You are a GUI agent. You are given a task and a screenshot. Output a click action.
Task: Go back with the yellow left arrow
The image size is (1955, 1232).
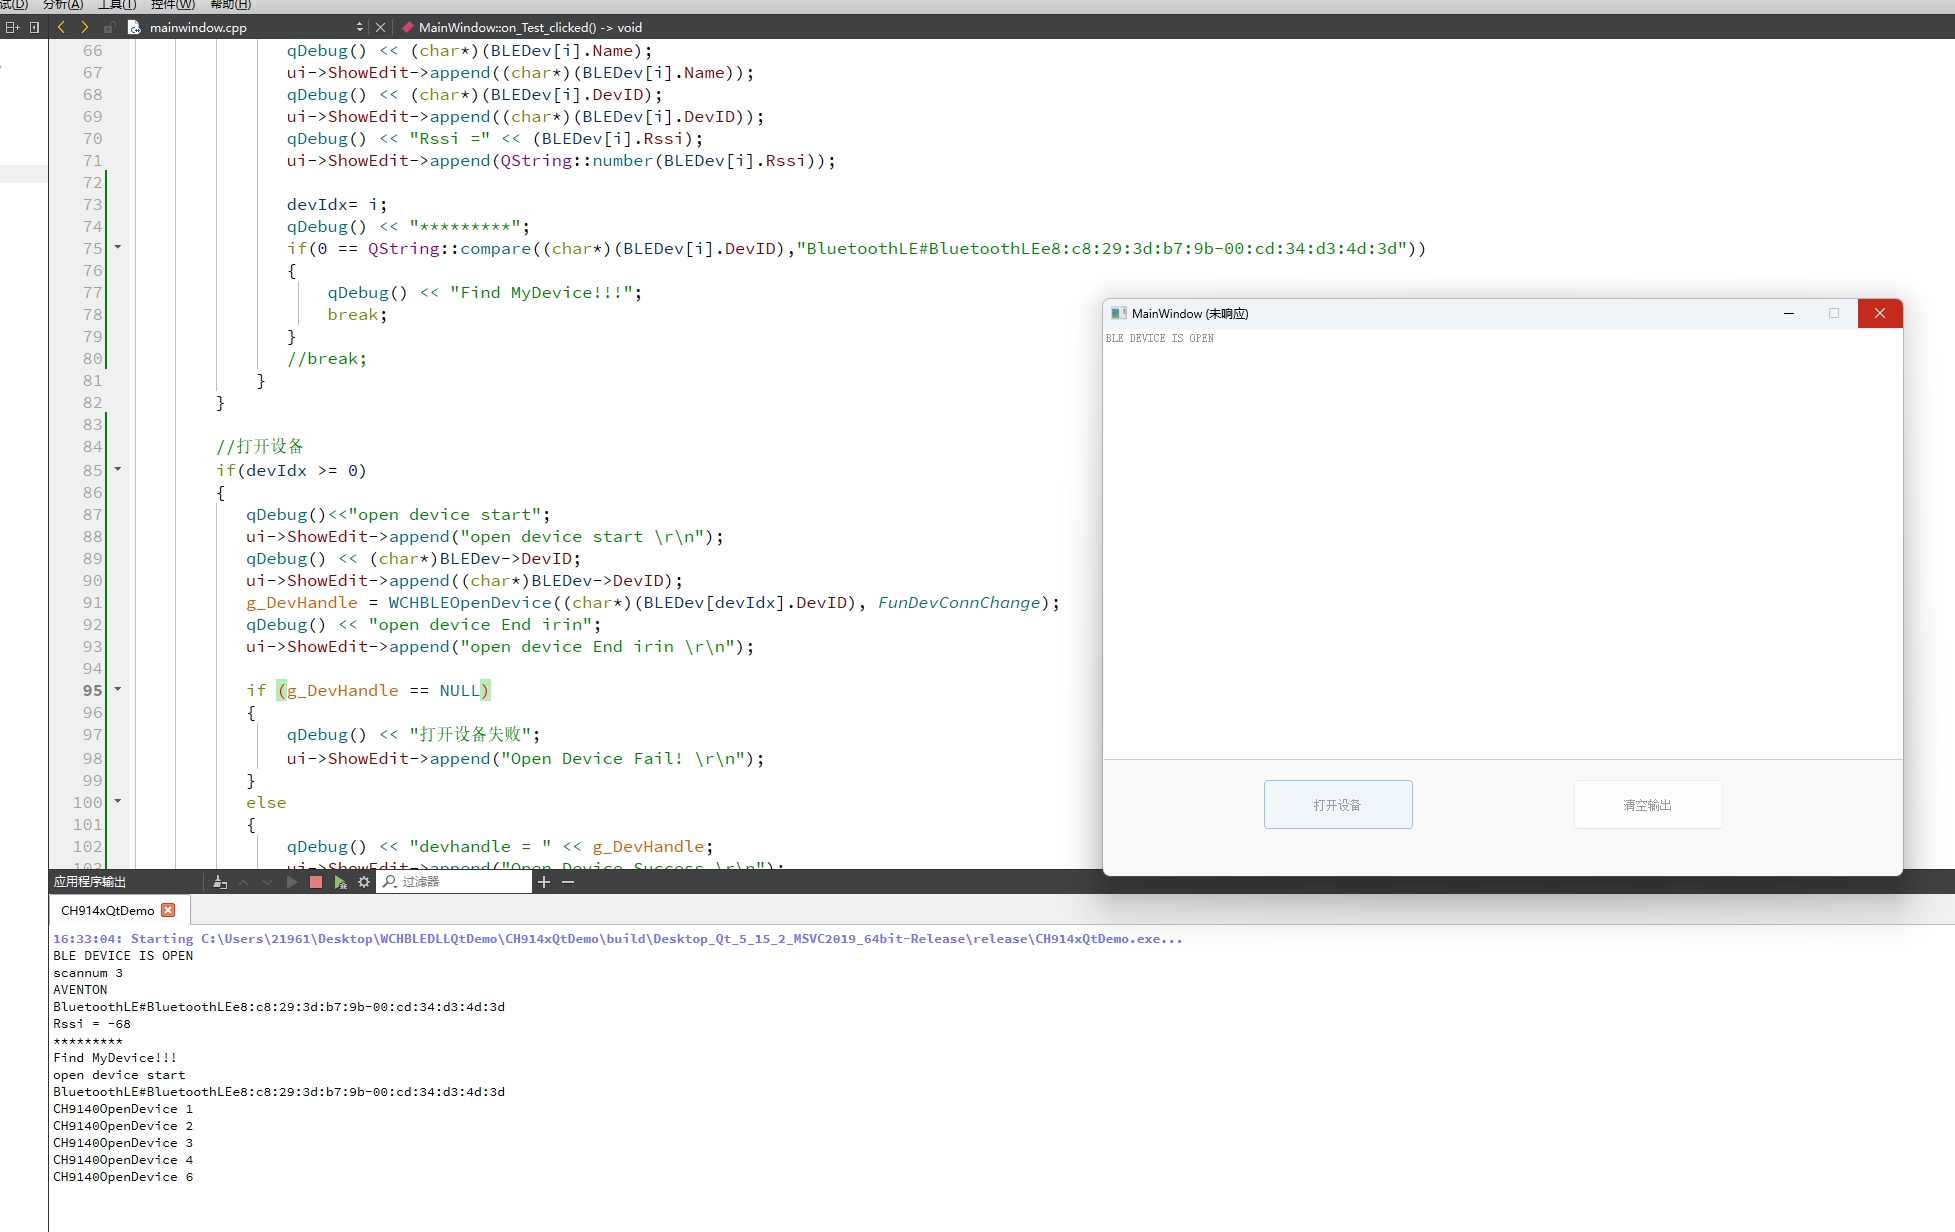coord(61,27)
